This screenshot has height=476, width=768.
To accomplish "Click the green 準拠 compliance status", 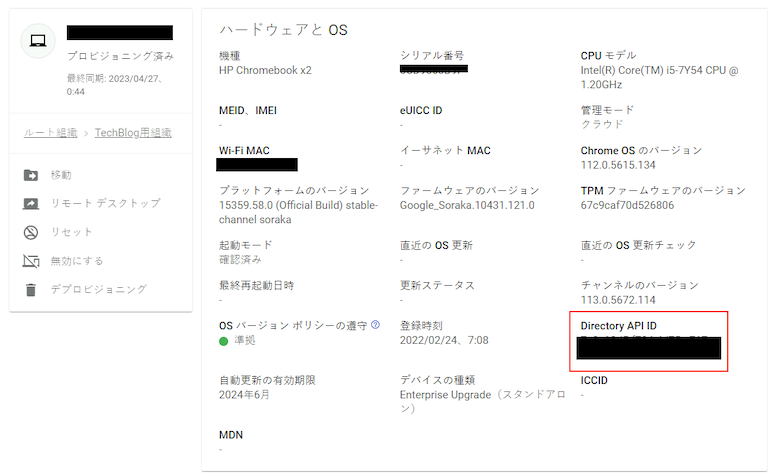I will (238, 340).
